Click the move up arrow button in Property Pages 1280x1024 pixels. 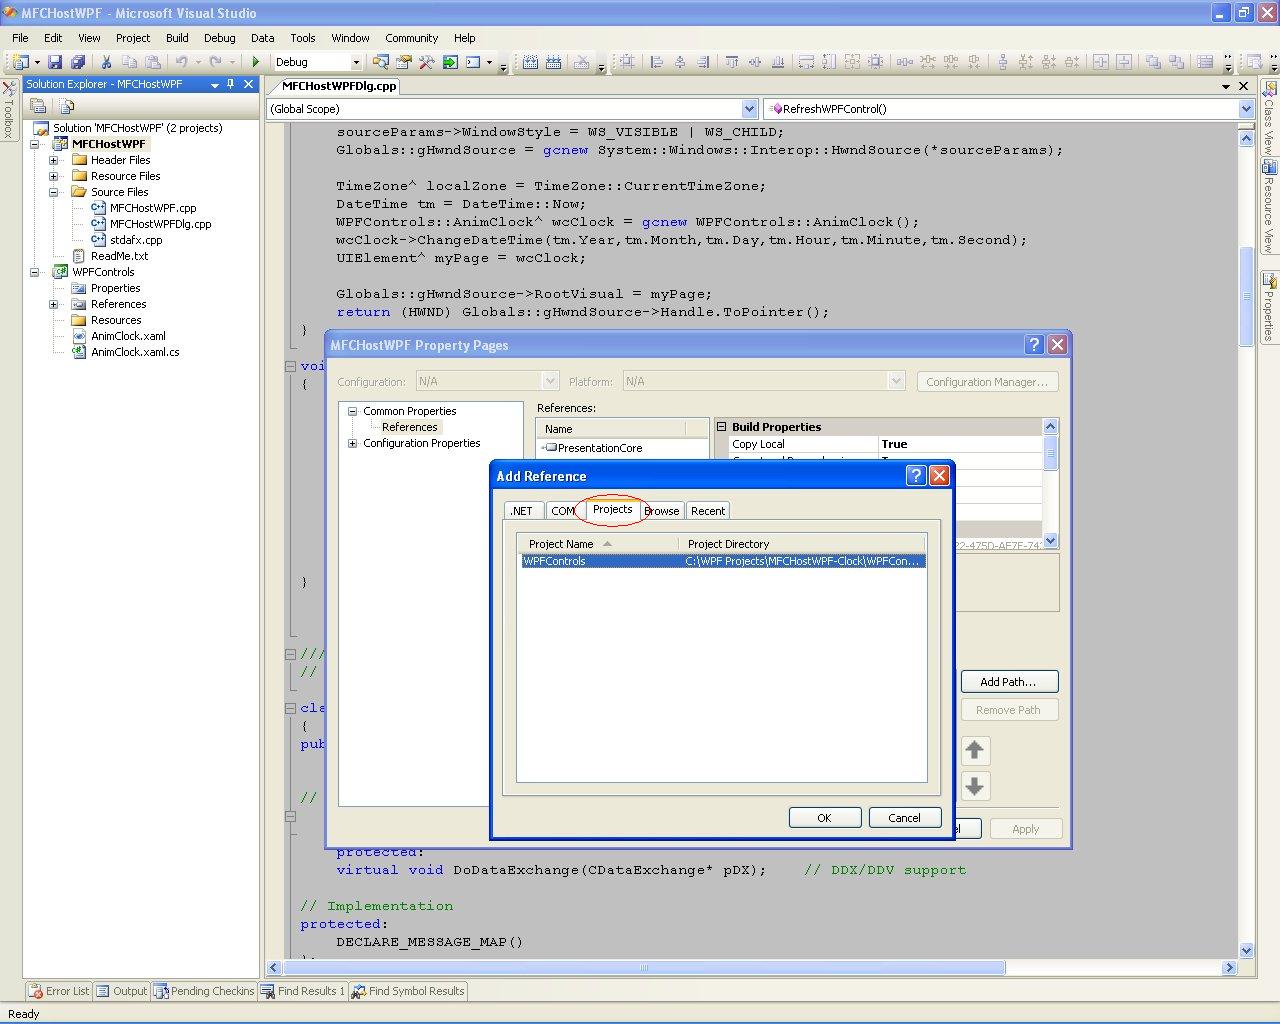(975, 750)
